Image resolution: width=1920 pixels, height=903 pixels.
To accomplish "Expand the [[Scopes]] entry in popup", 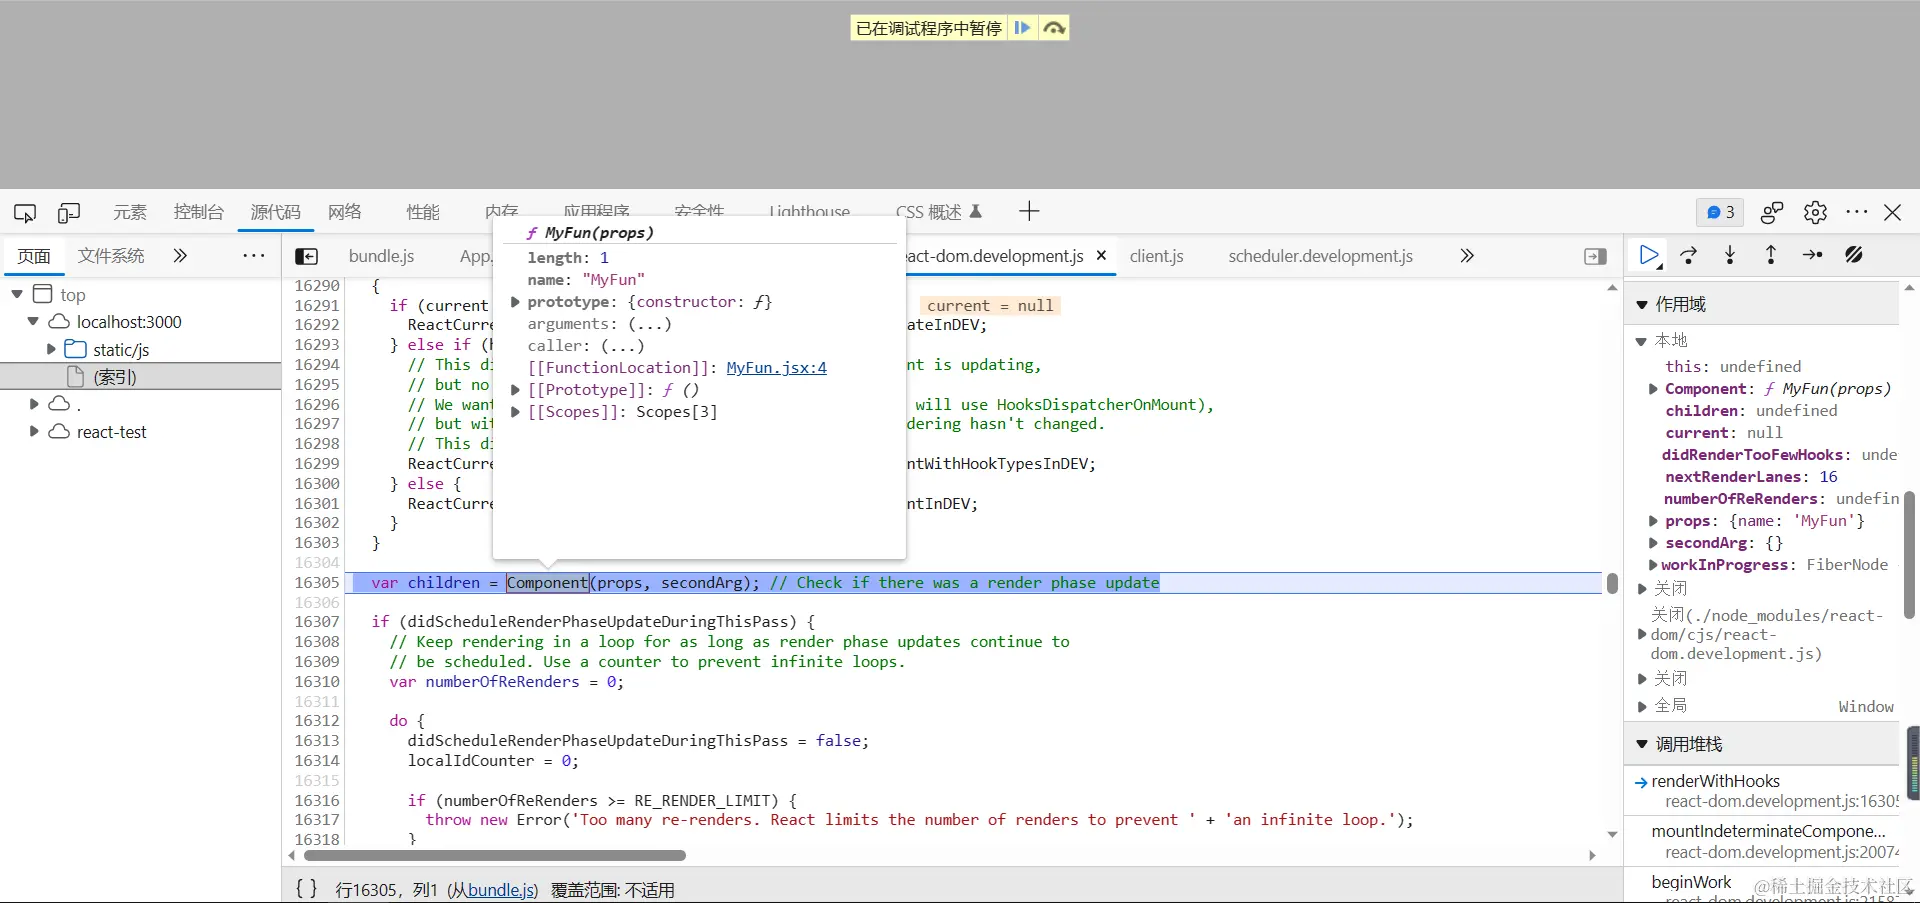I will [x=515, y=412].
